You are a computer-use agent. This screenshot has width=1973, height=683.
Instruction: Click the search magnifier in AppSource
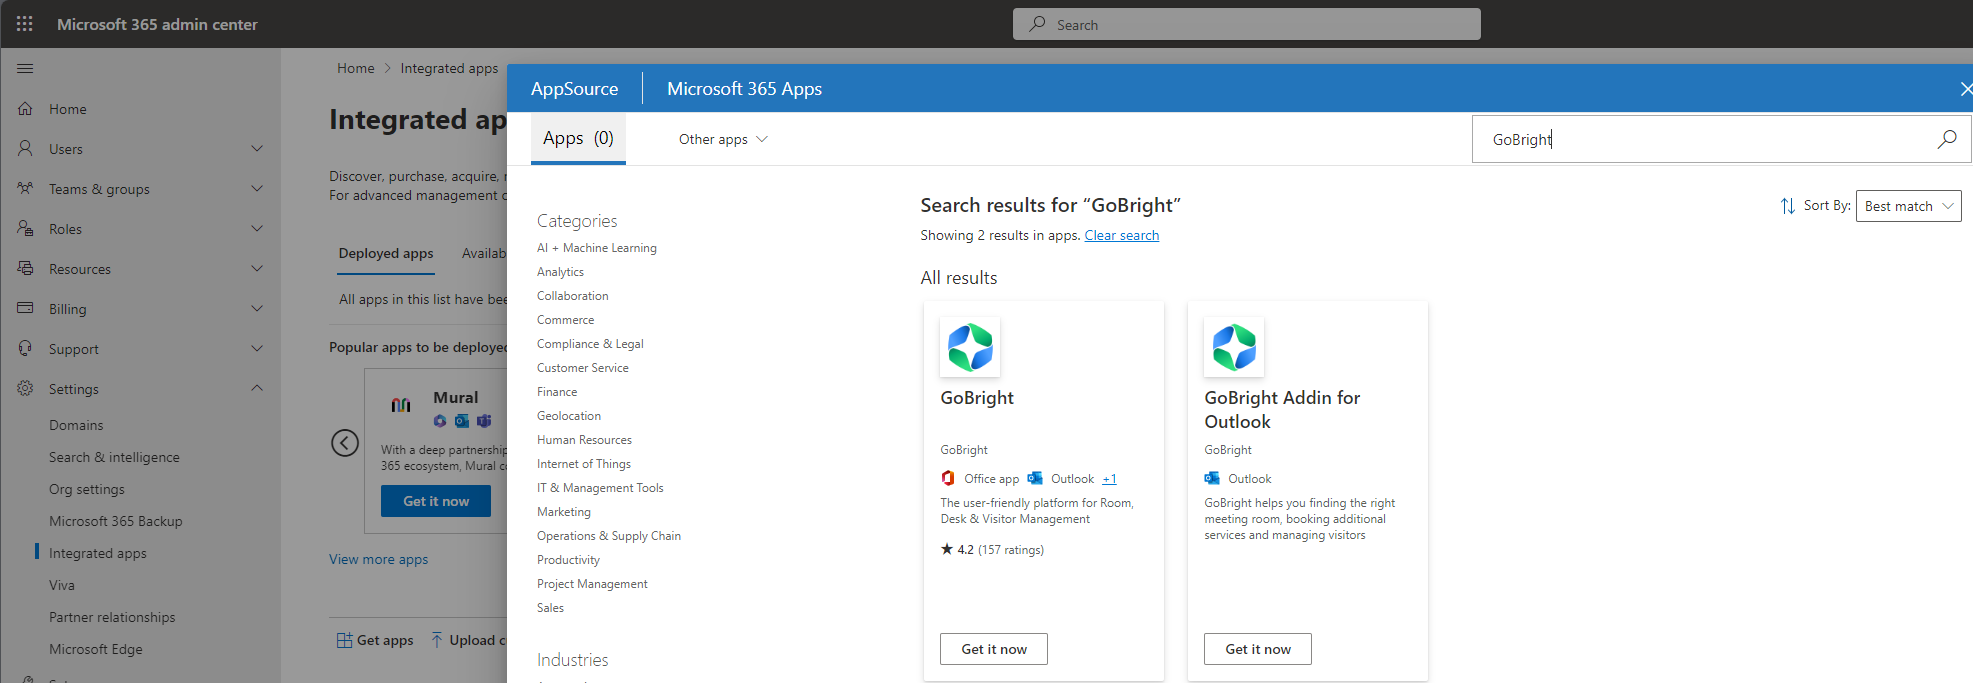click(x=1946, y=139)
